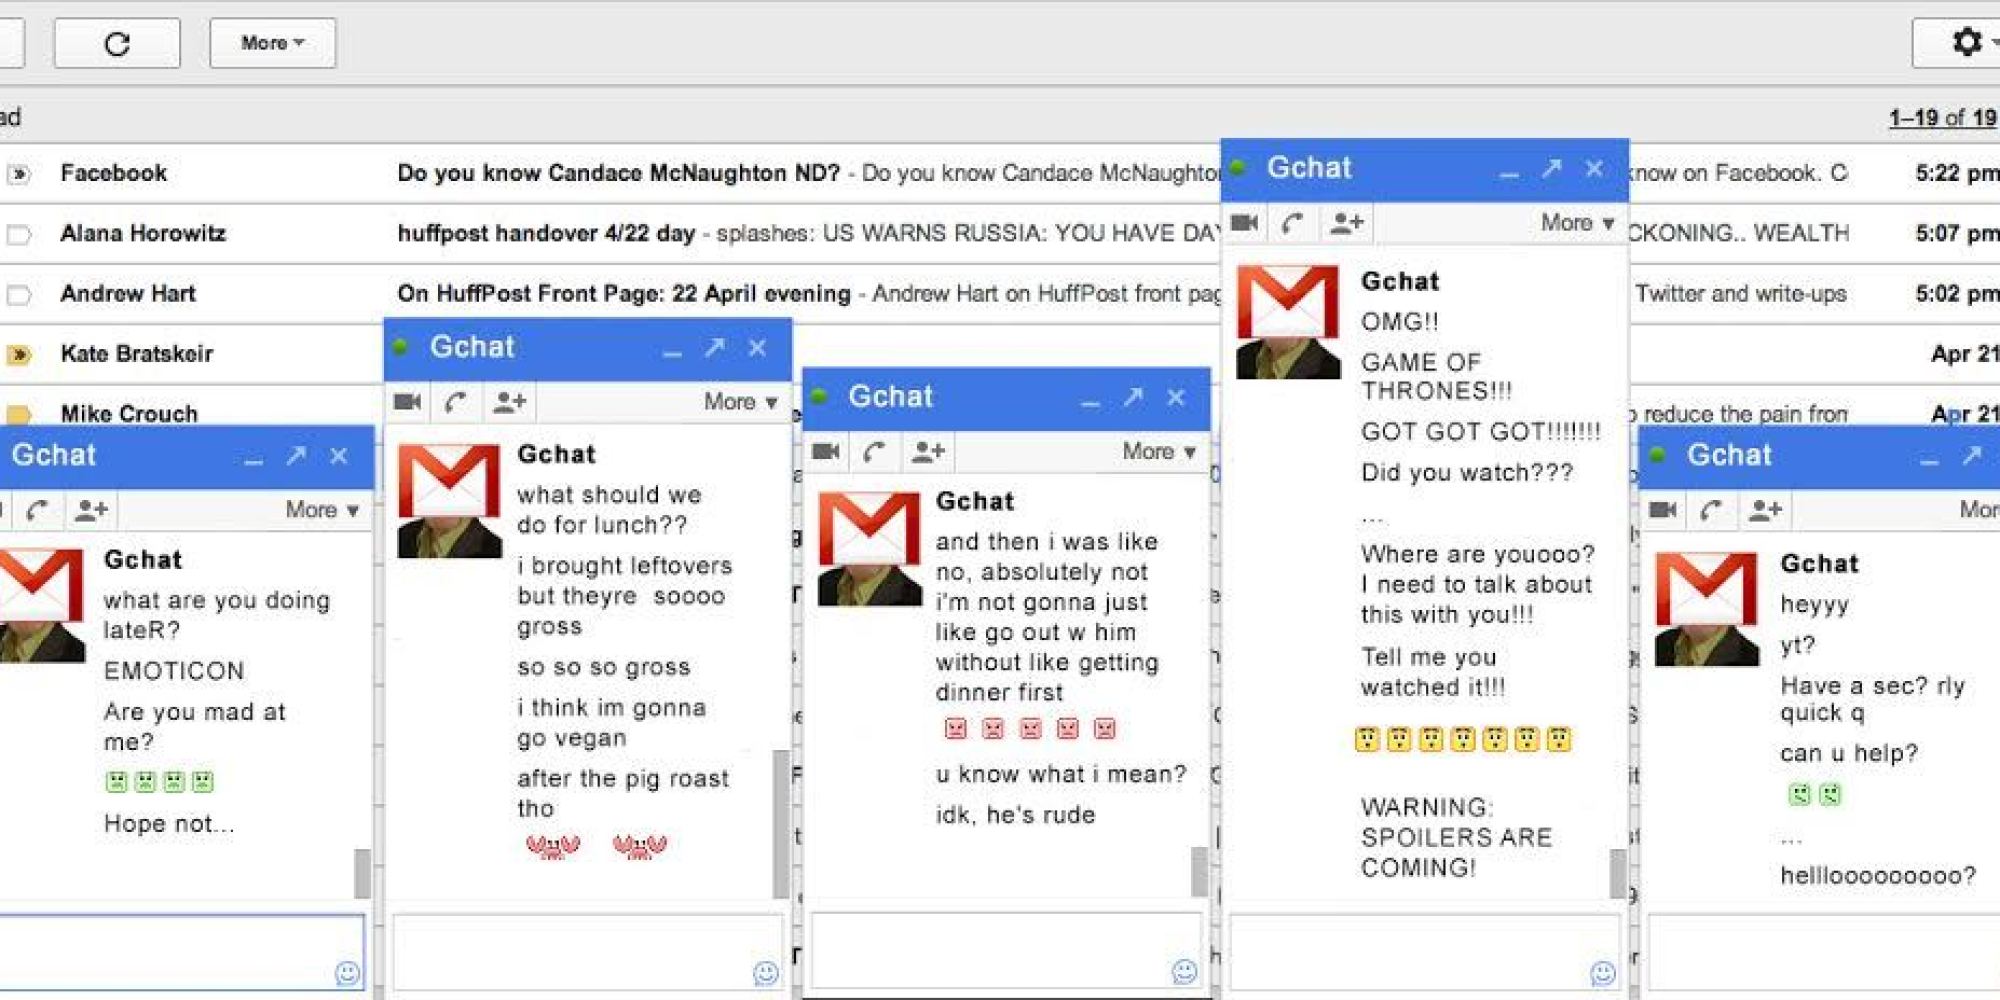Click contact avatar in the dinner chat
Viewport: 2000px width, 1000px height.
coord(869,548)
